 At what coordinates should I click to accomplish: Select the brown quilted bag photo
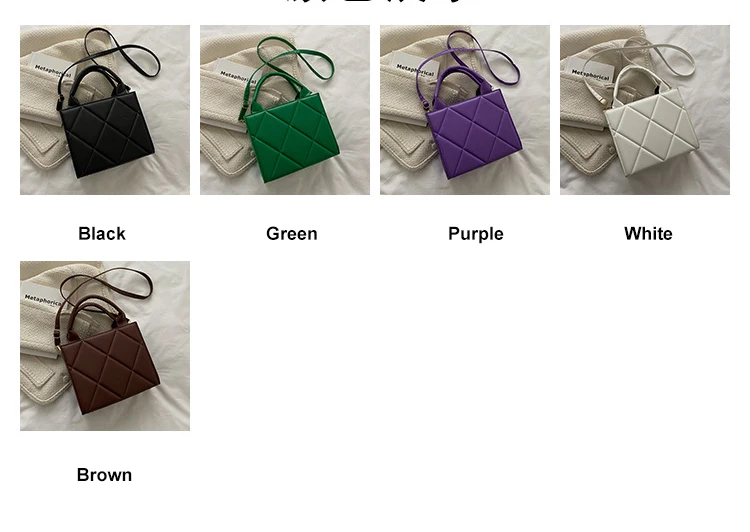(105, 346)
